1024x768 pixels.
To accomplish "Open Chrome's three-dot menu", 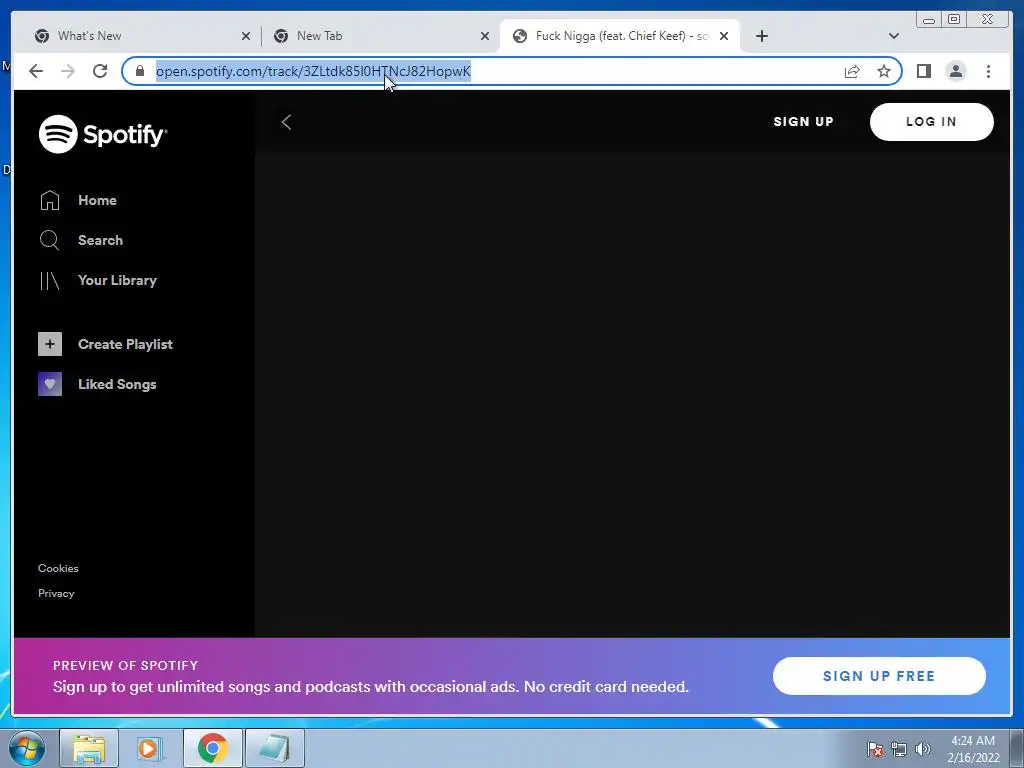I will point(988,71).
